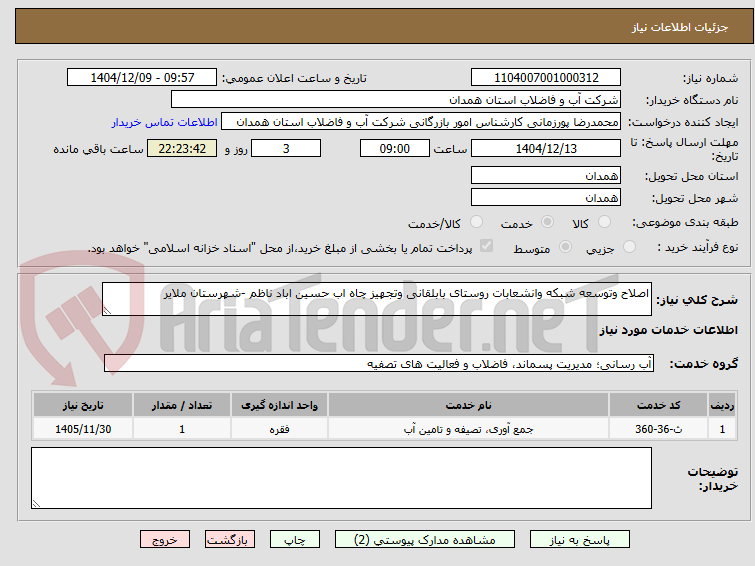Select the کالا radio button
This screenshot has width=755, height=566.
pos(604,222)
